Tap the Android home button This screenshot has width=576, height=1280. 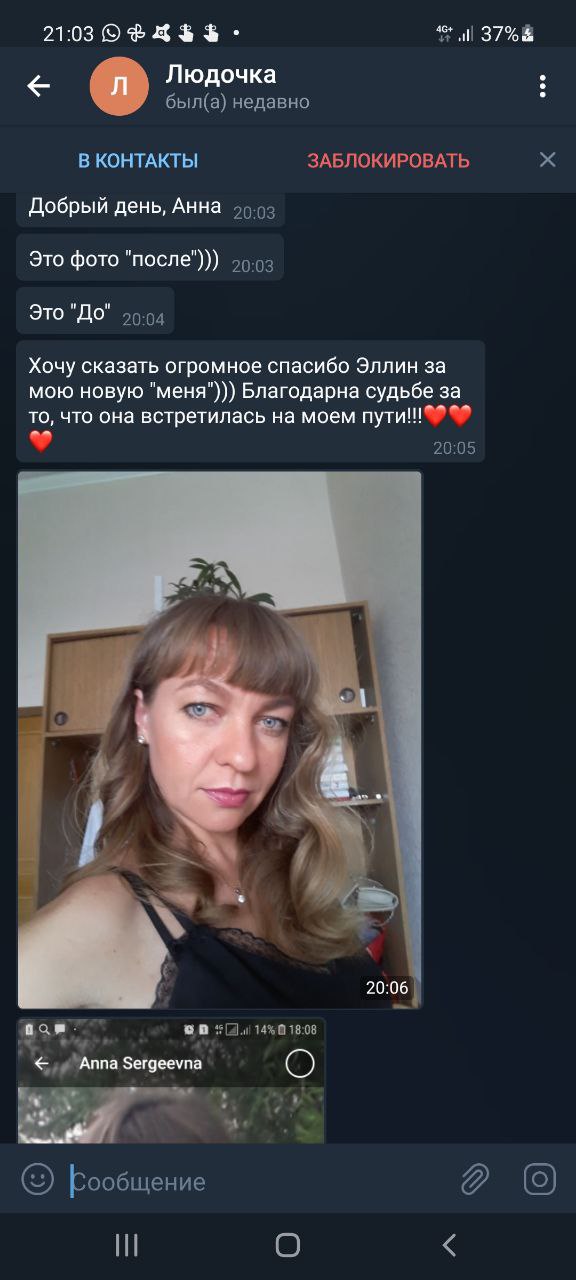point(288,1245)
